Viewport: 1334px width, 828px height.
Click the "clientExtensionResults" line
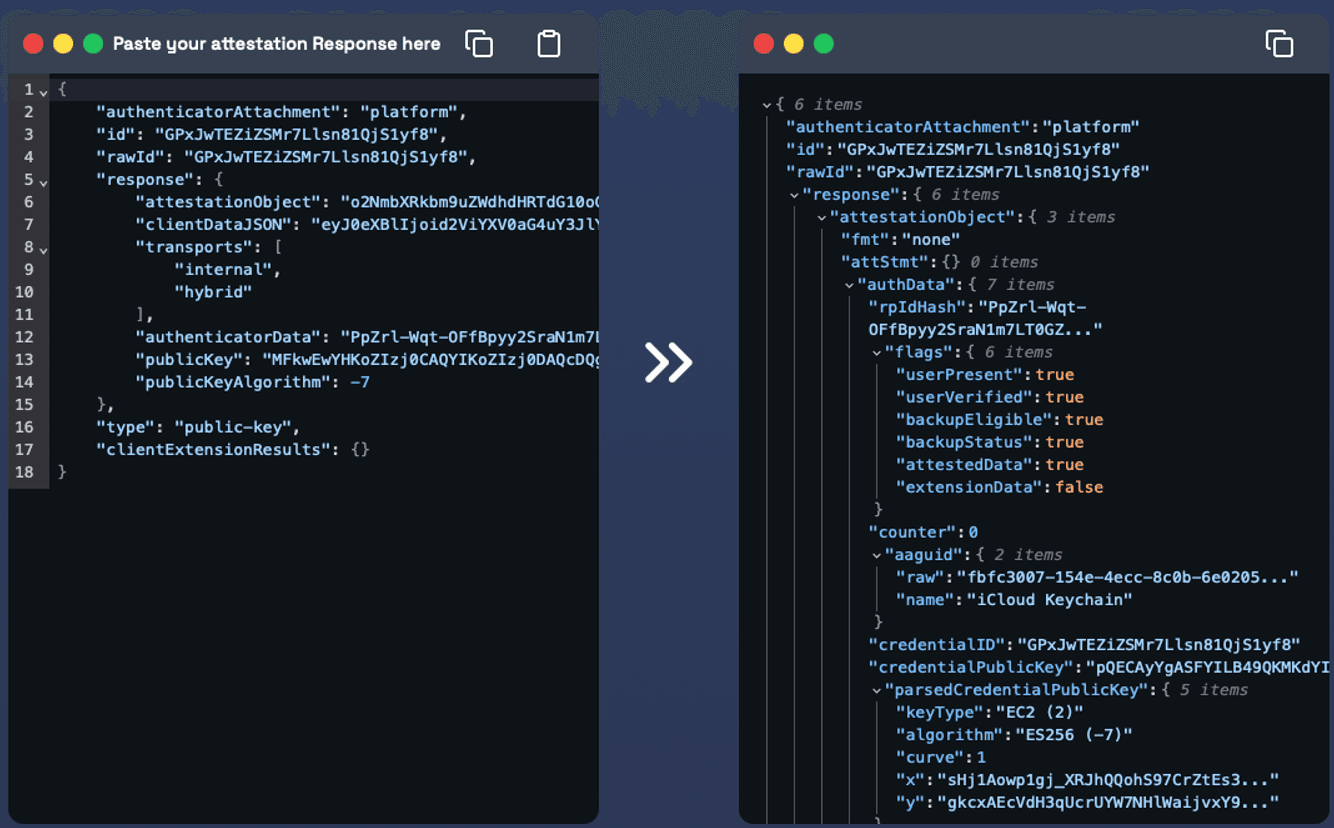[233, 449]
